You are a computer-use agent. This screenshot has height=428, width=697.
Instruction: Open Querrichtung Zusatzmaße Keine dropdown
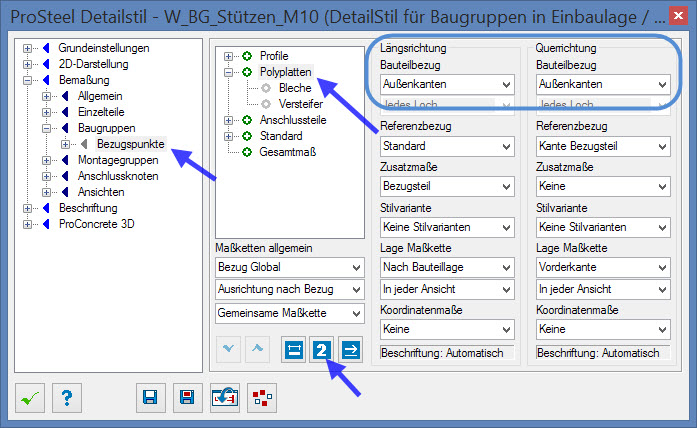(603, 187)
